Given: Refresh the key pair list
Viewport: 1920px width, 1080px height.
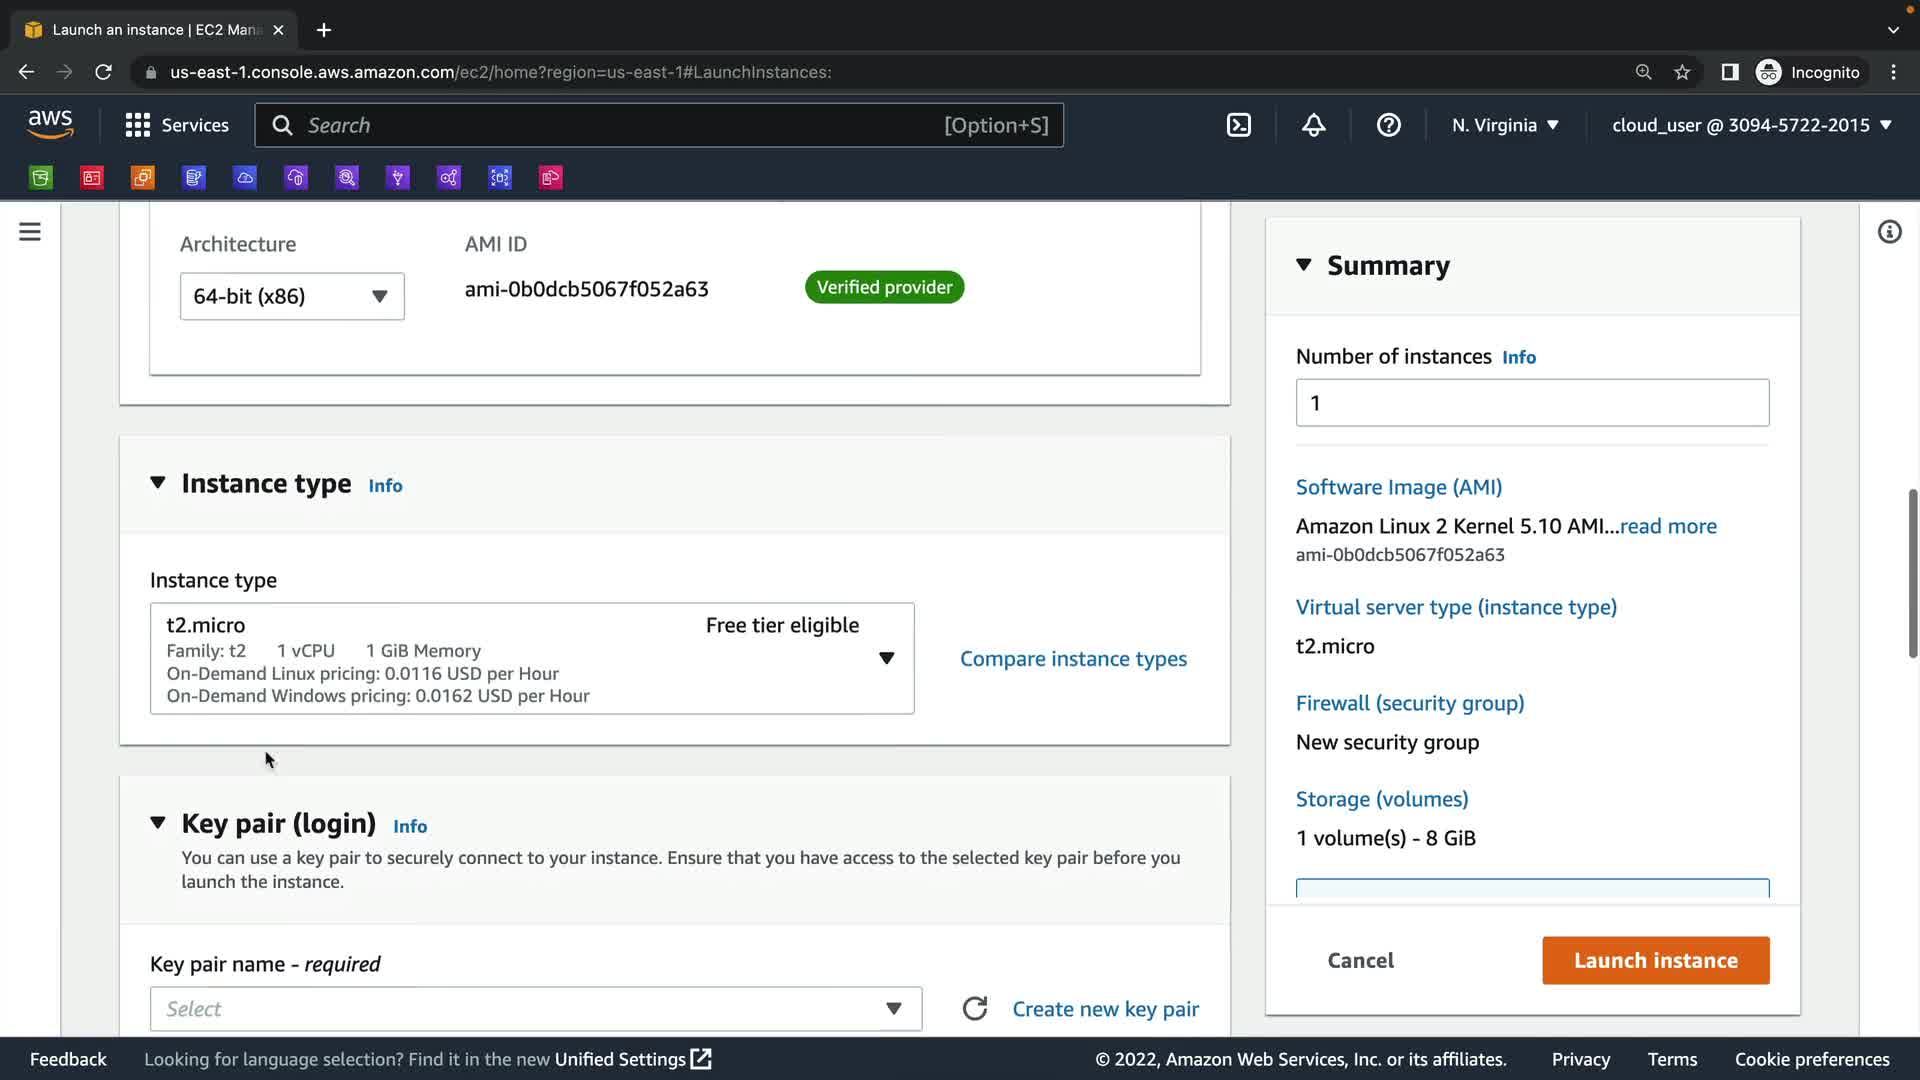Looking at the screenshot, I should (975, 1008).
